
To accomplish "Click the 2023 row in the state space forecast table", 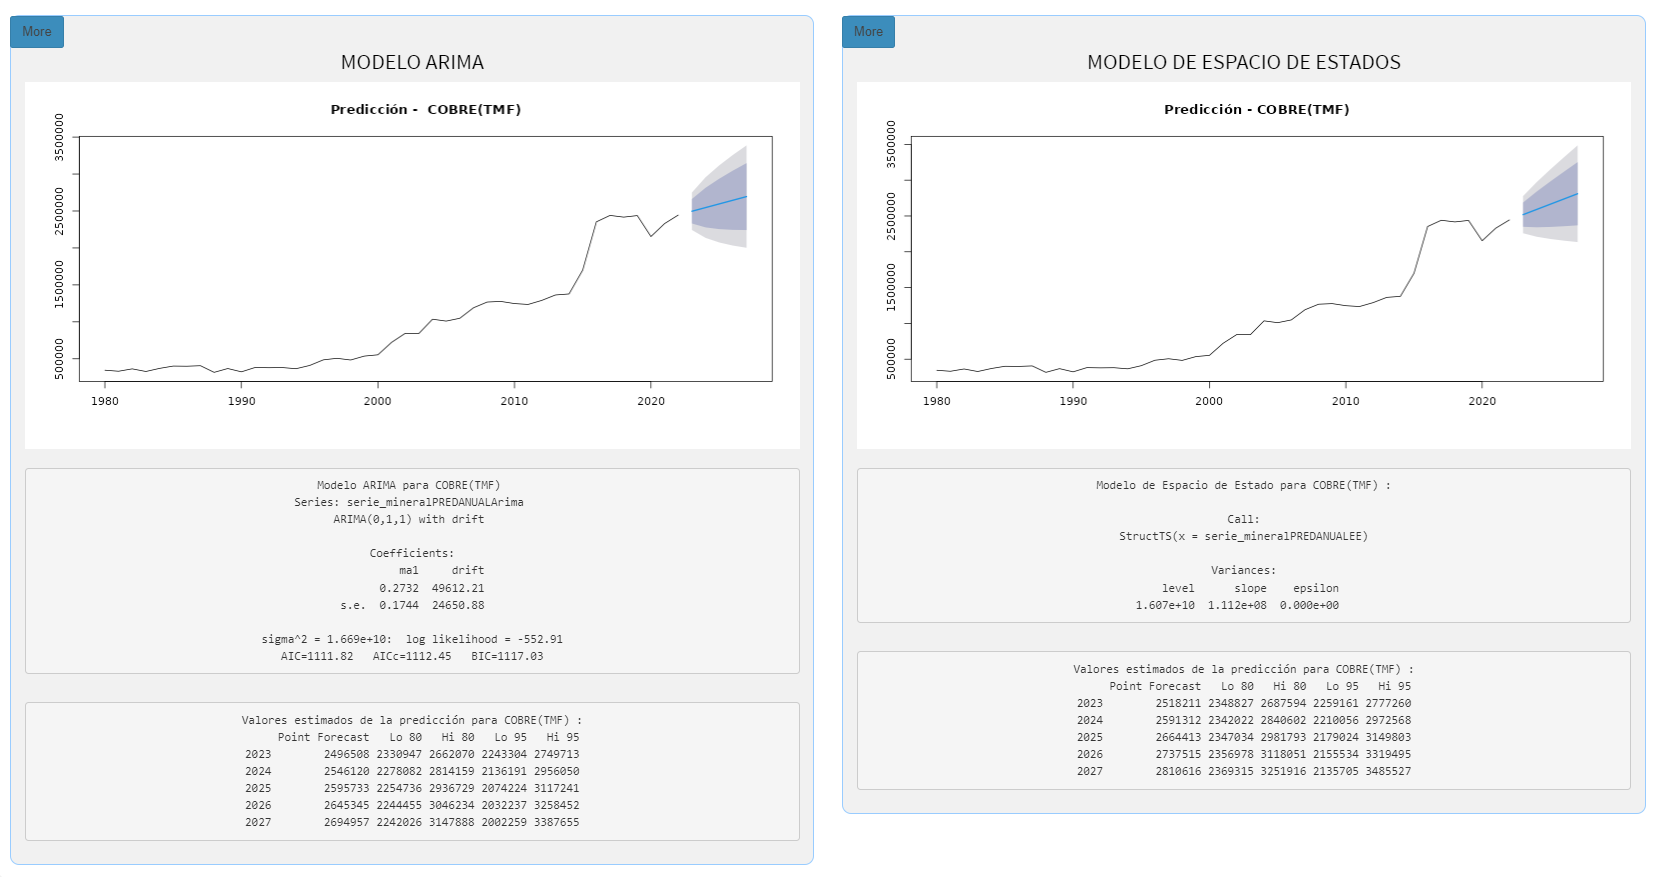I will pos(1243,703).
